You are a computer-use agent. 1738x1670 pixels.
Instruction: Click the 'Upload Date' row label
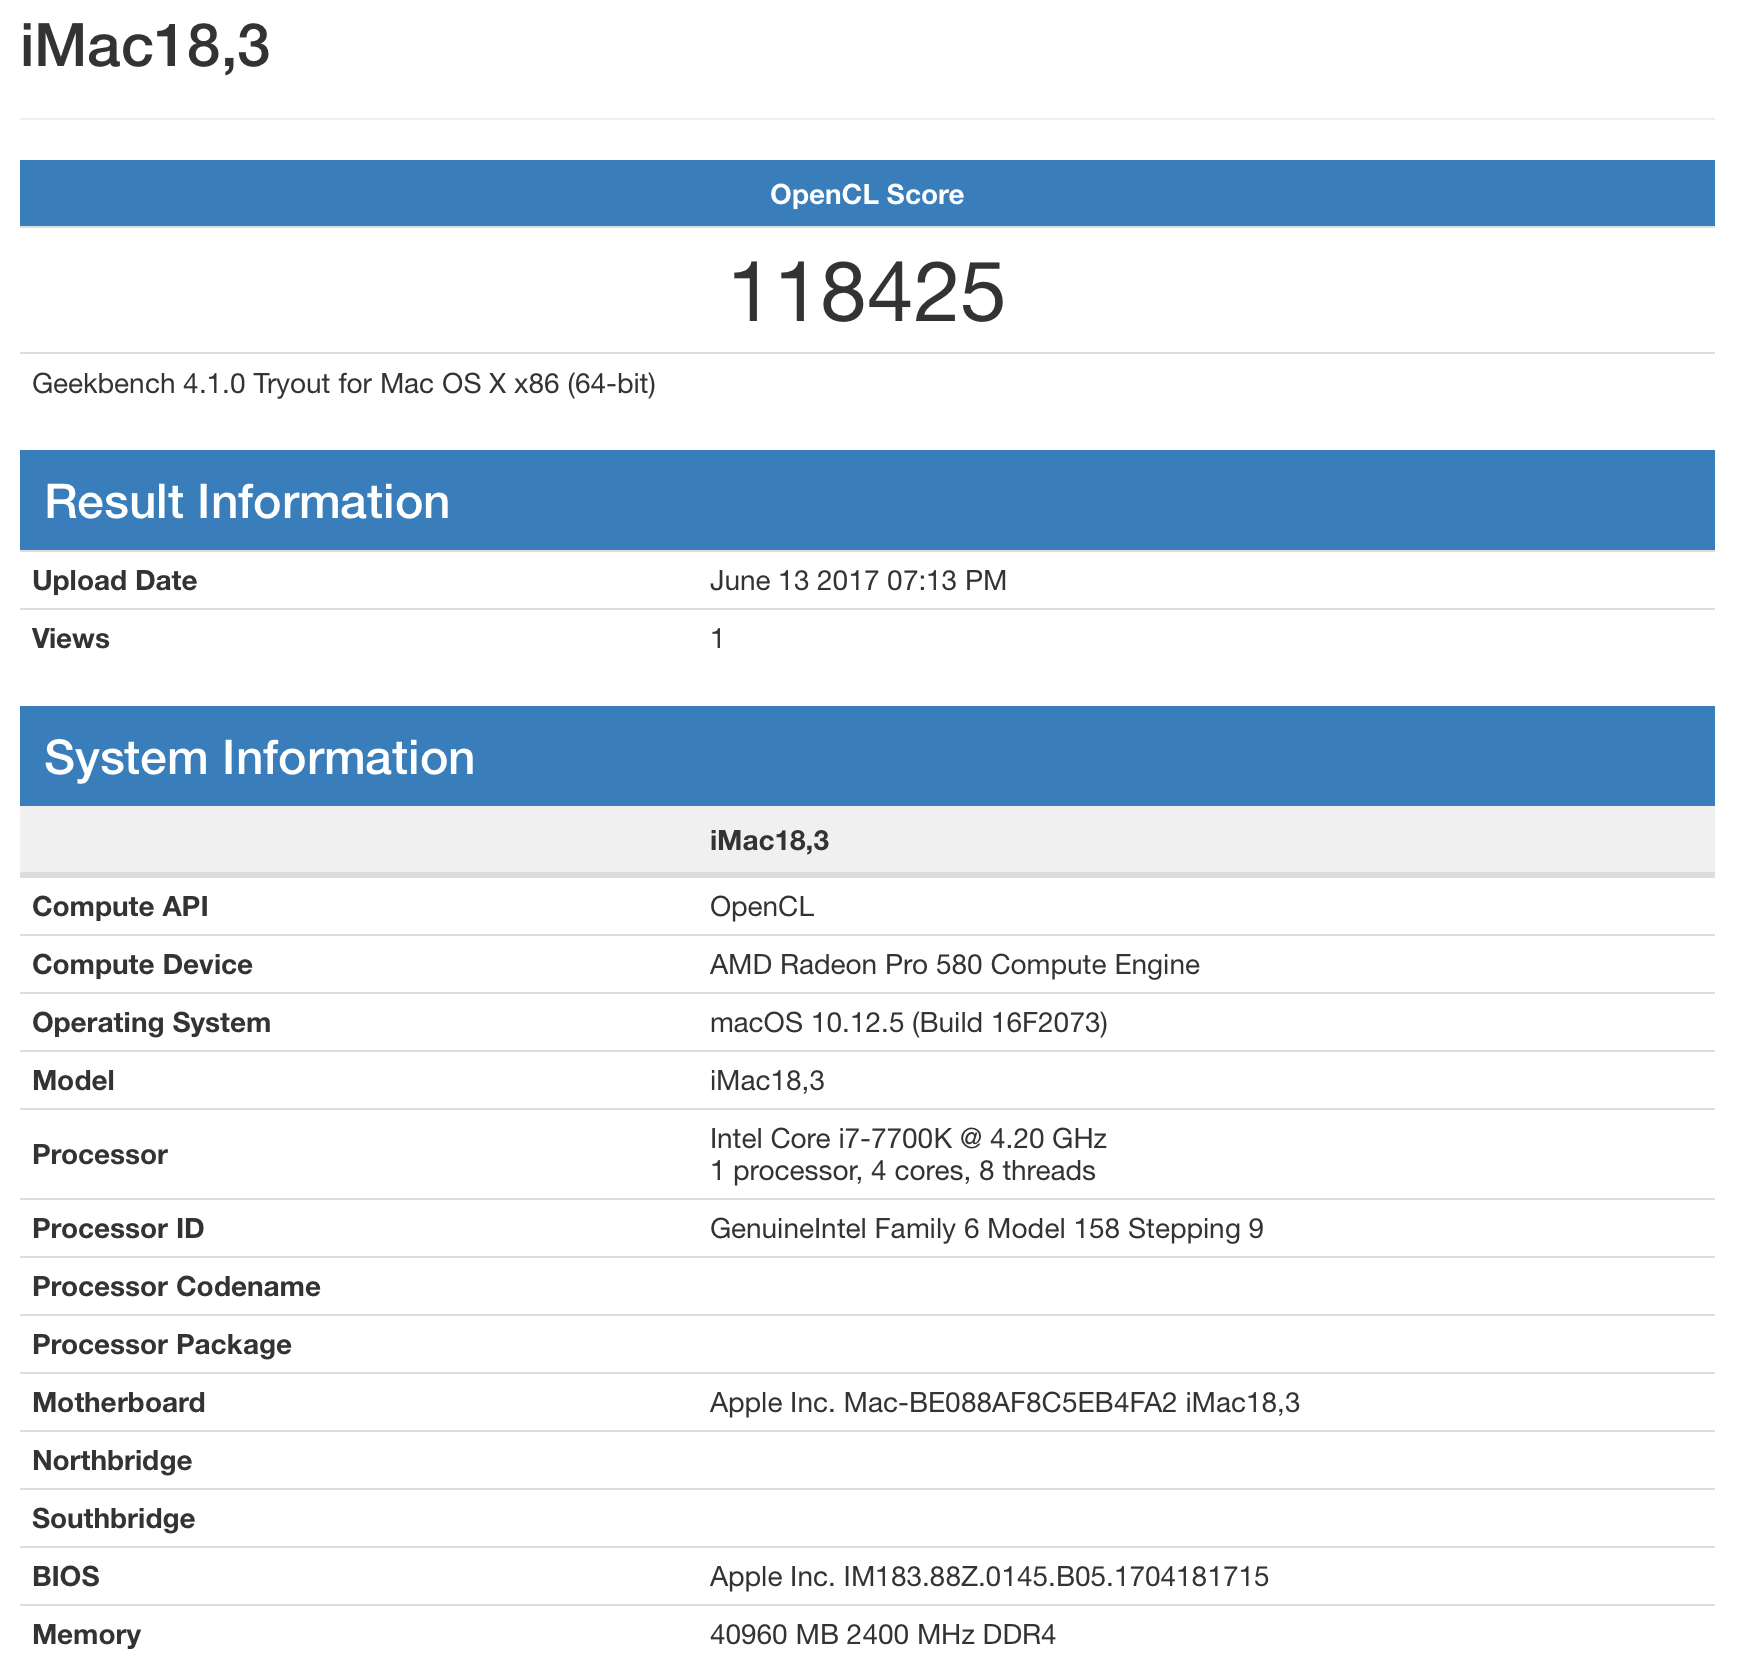(x=115, y=581)
